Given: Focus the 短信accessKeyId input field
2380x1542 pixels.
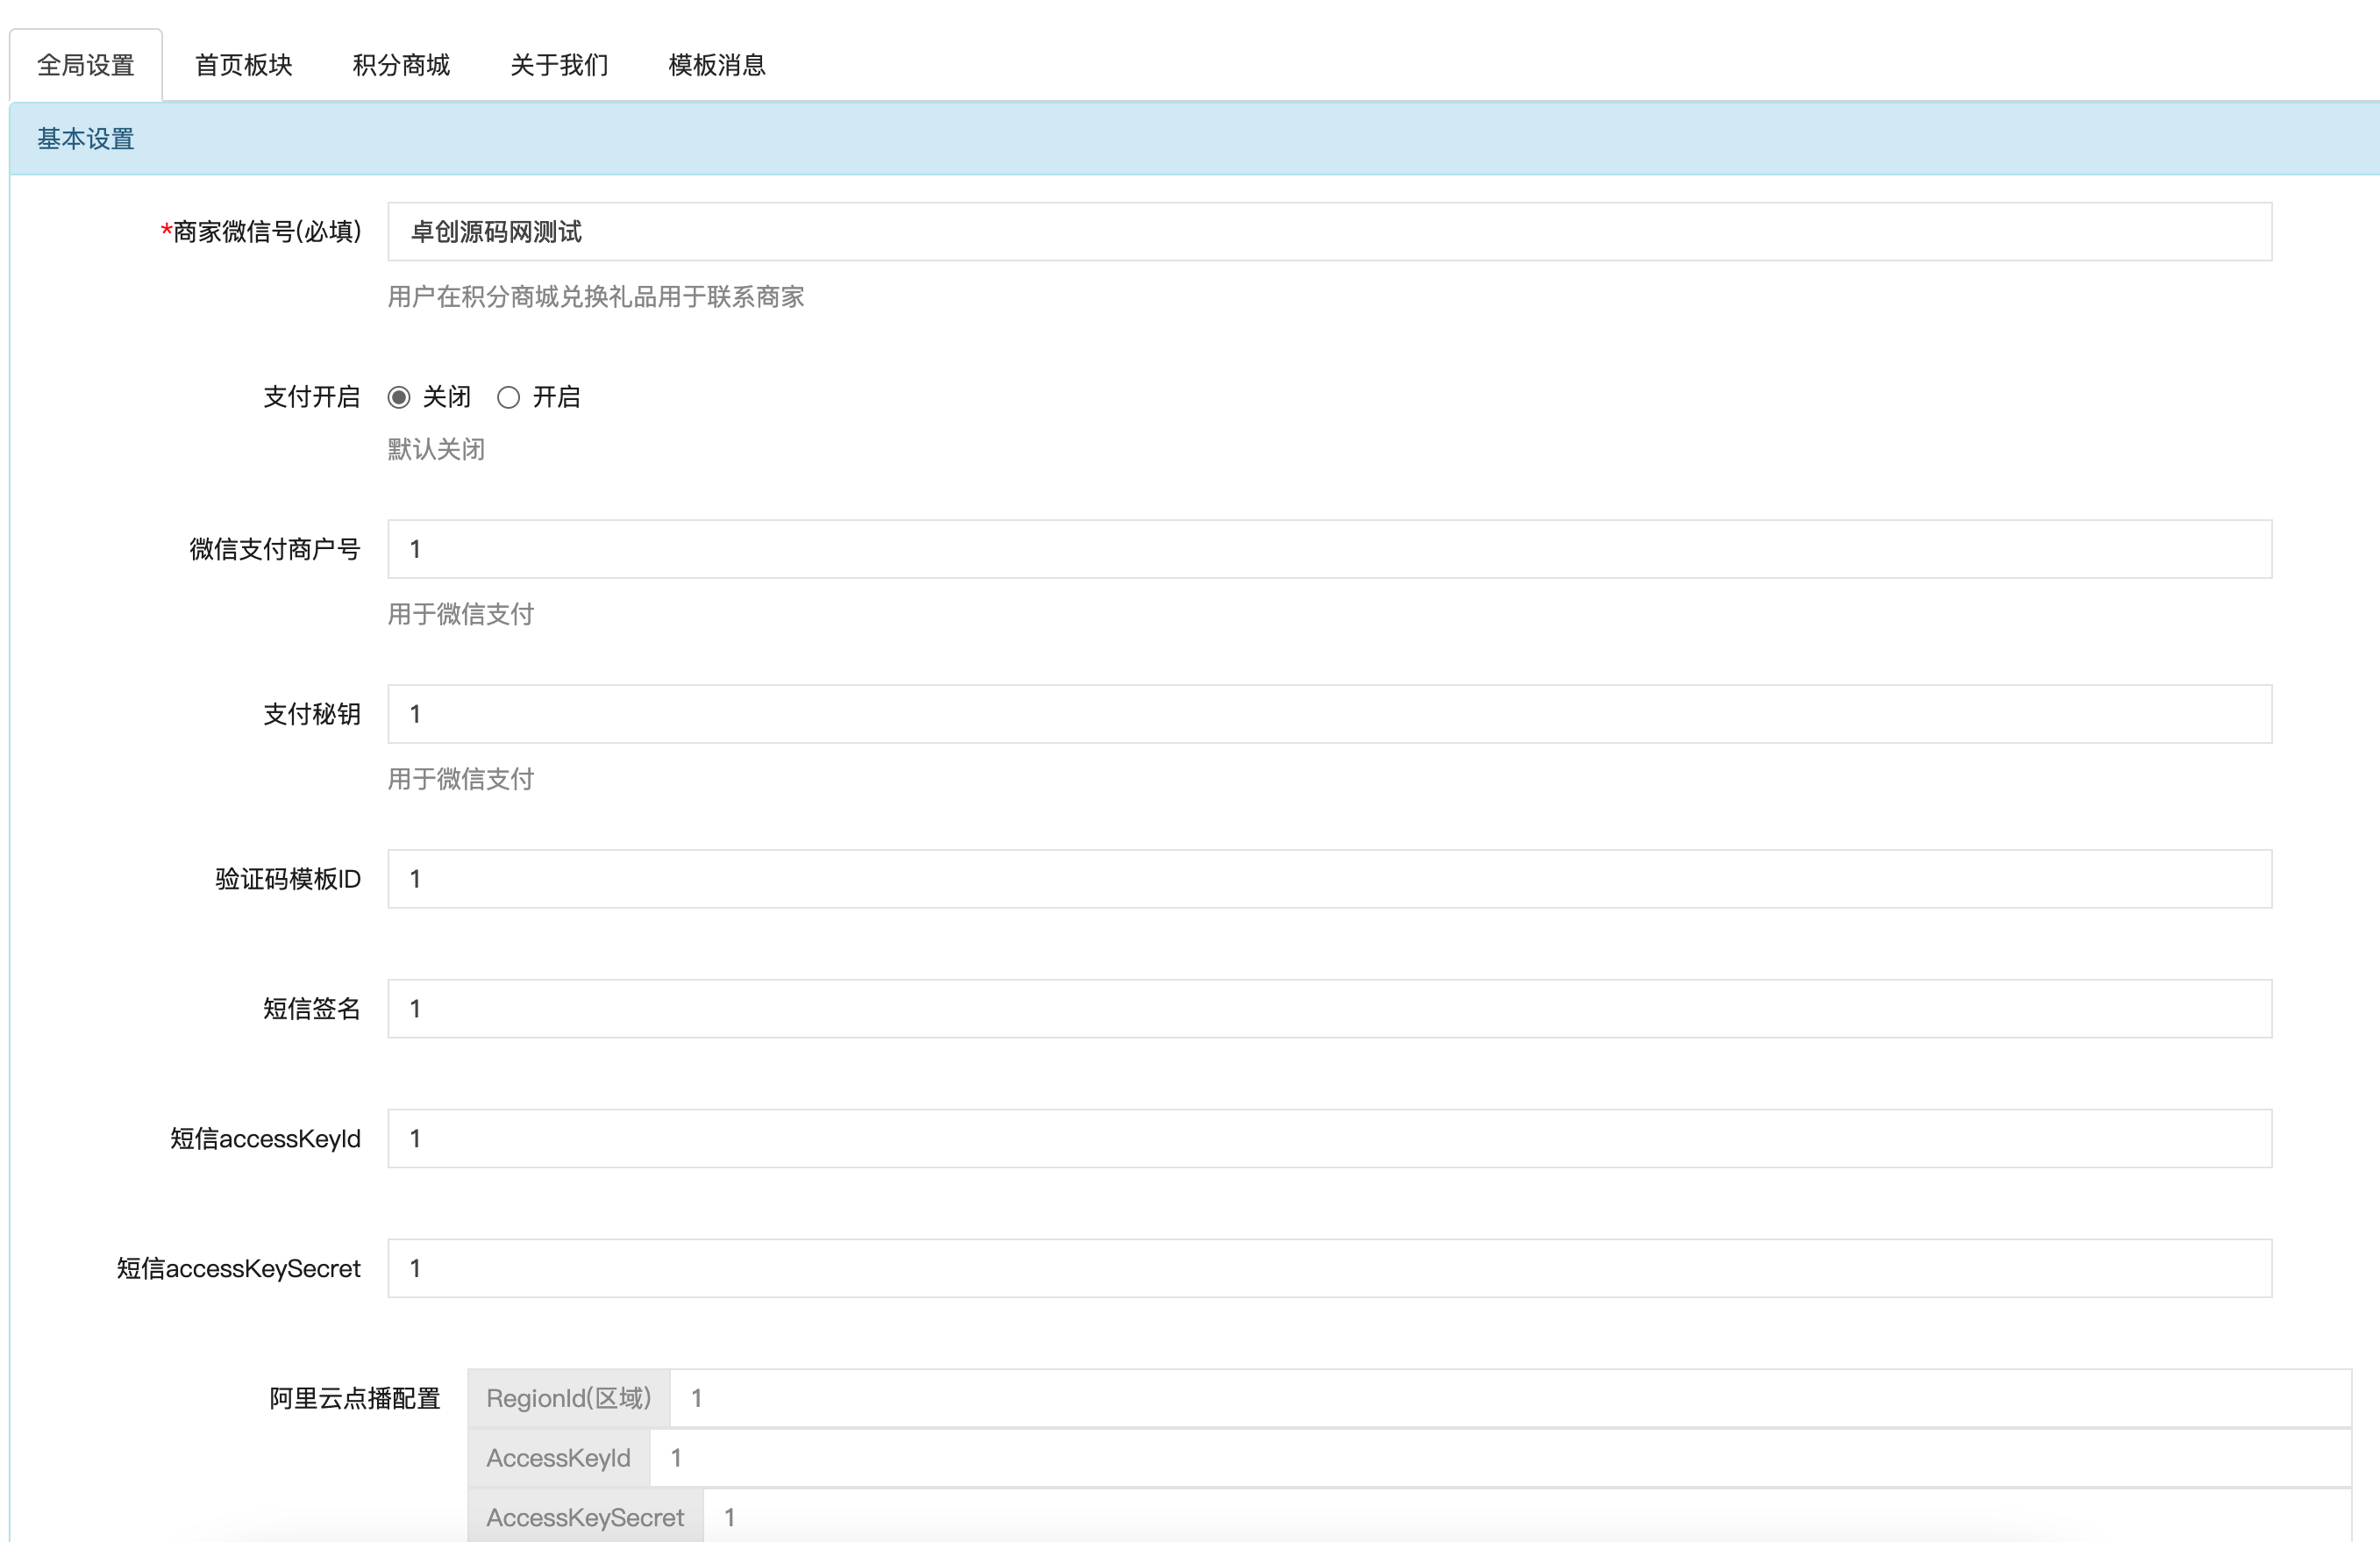Looking at the screenshot, I should pos(1329,1139).
